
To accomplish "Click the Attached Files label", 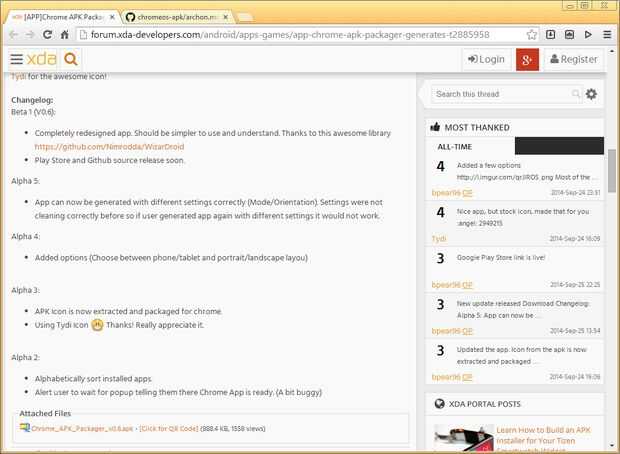I will [45, 413].
